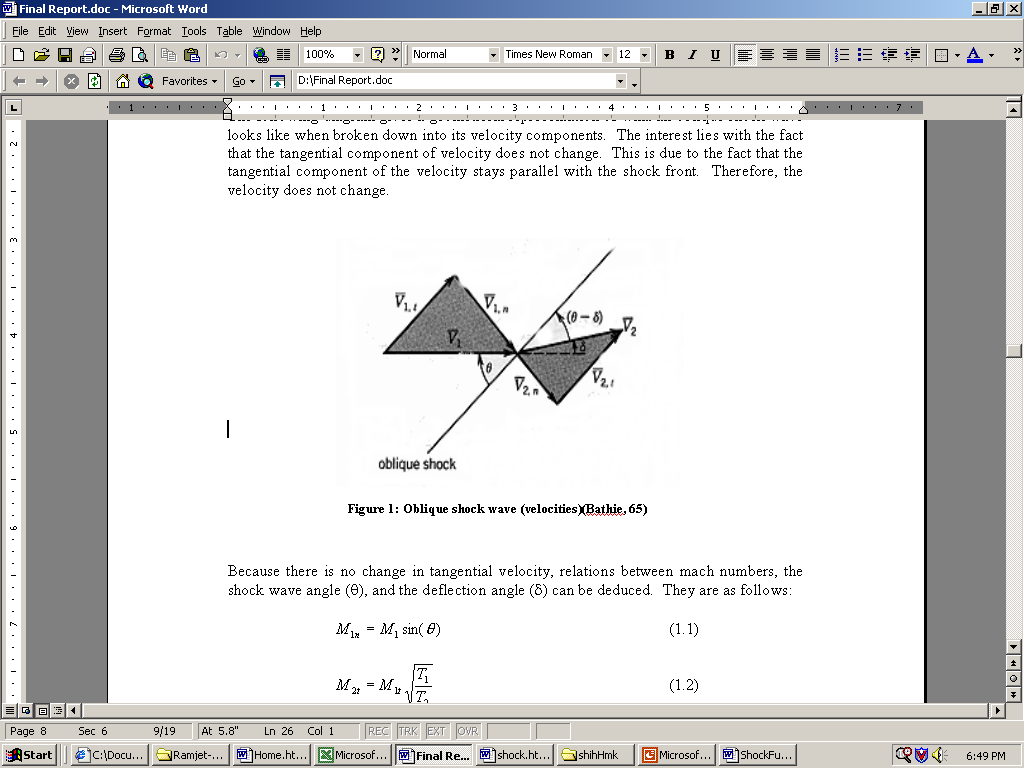Apply outside border to selection
This screenshot has height=768, width=1024.
point(941,55)
